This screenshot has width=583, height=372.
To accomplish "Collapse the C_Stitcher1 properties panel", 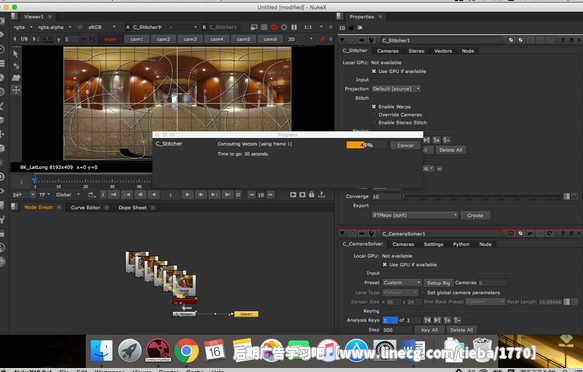I will (x=342, y=40).
